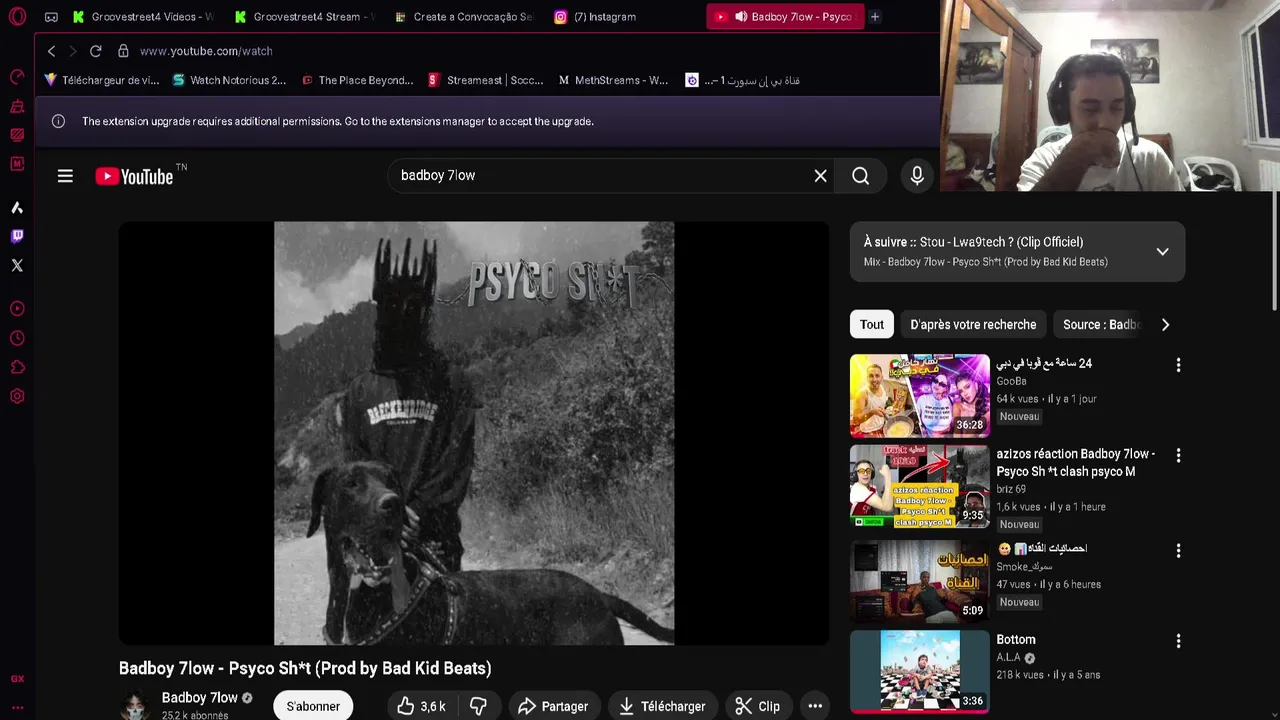Open Settings gear icon in sidebar
Image resolution: width=1280 pixels, height=720 pixels.
pyautogui.click(x=17, y=396)
